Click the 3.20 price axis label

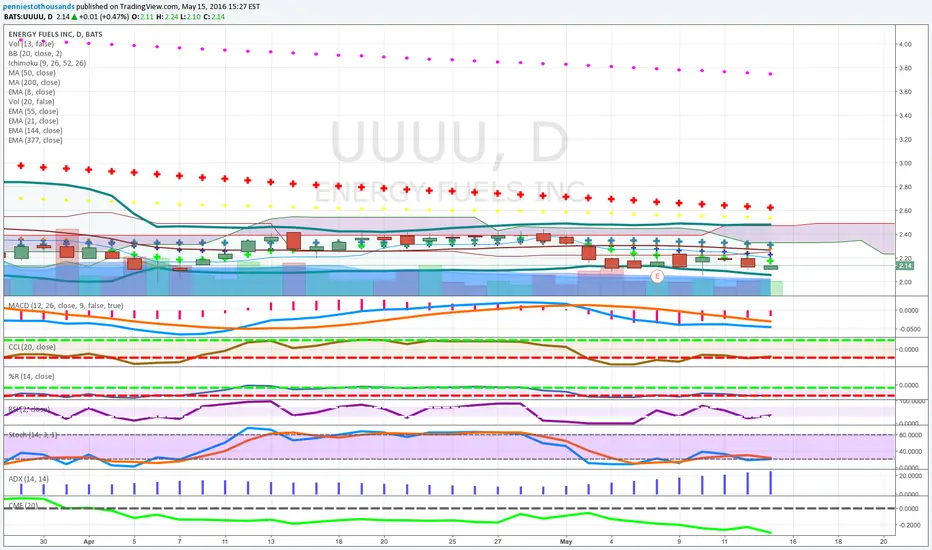(x=905, y=139)
